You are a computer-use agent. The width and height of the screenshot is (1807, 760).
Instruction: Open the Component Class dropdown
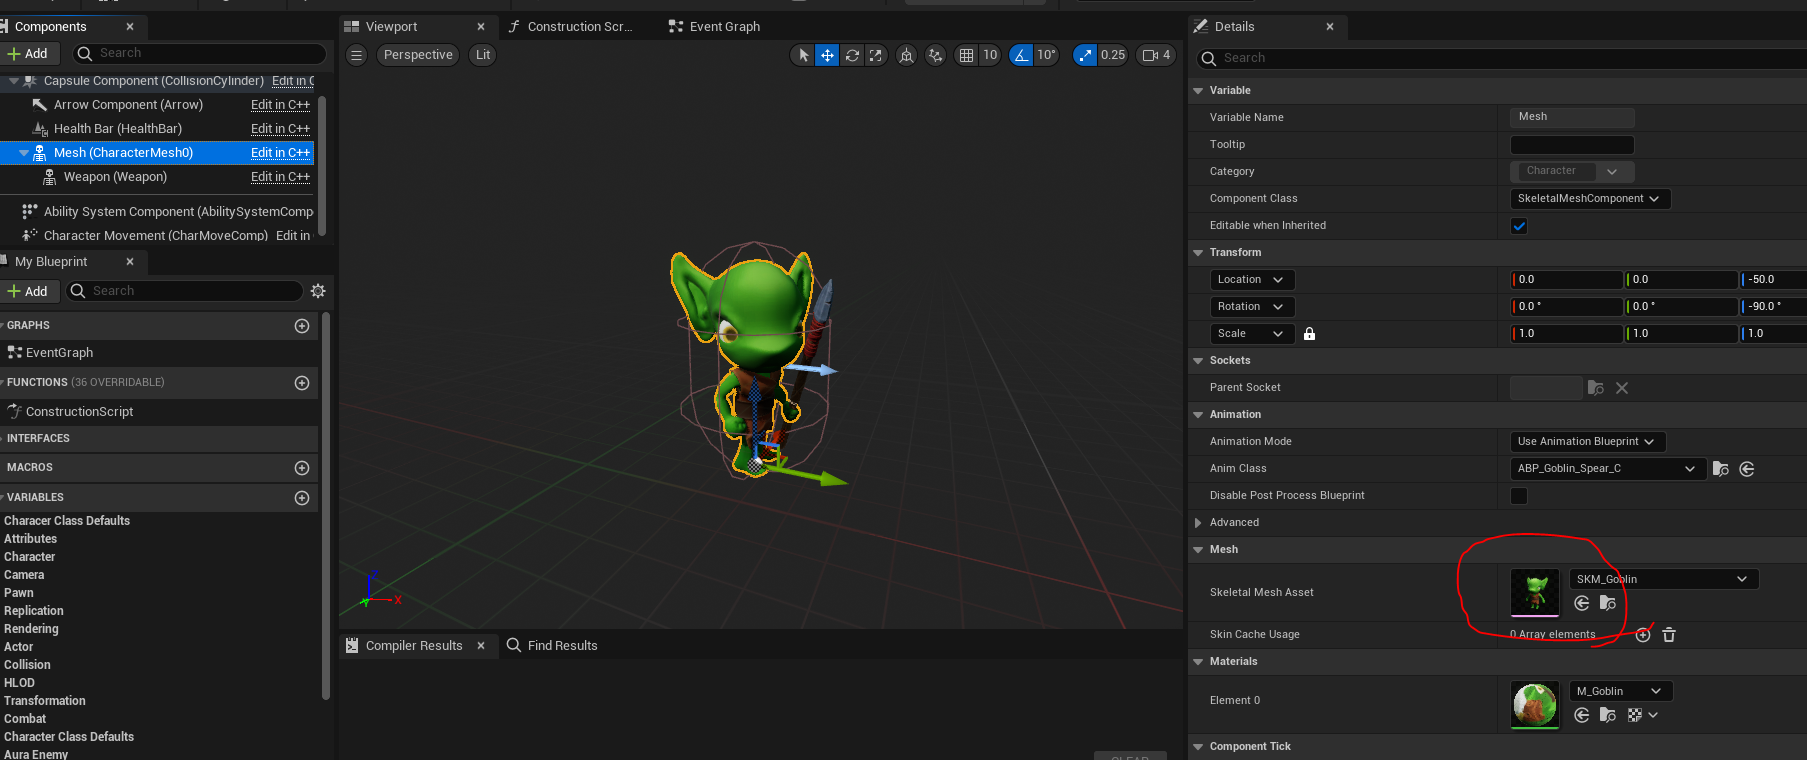pyautogui.click(x=1590, y=199)
